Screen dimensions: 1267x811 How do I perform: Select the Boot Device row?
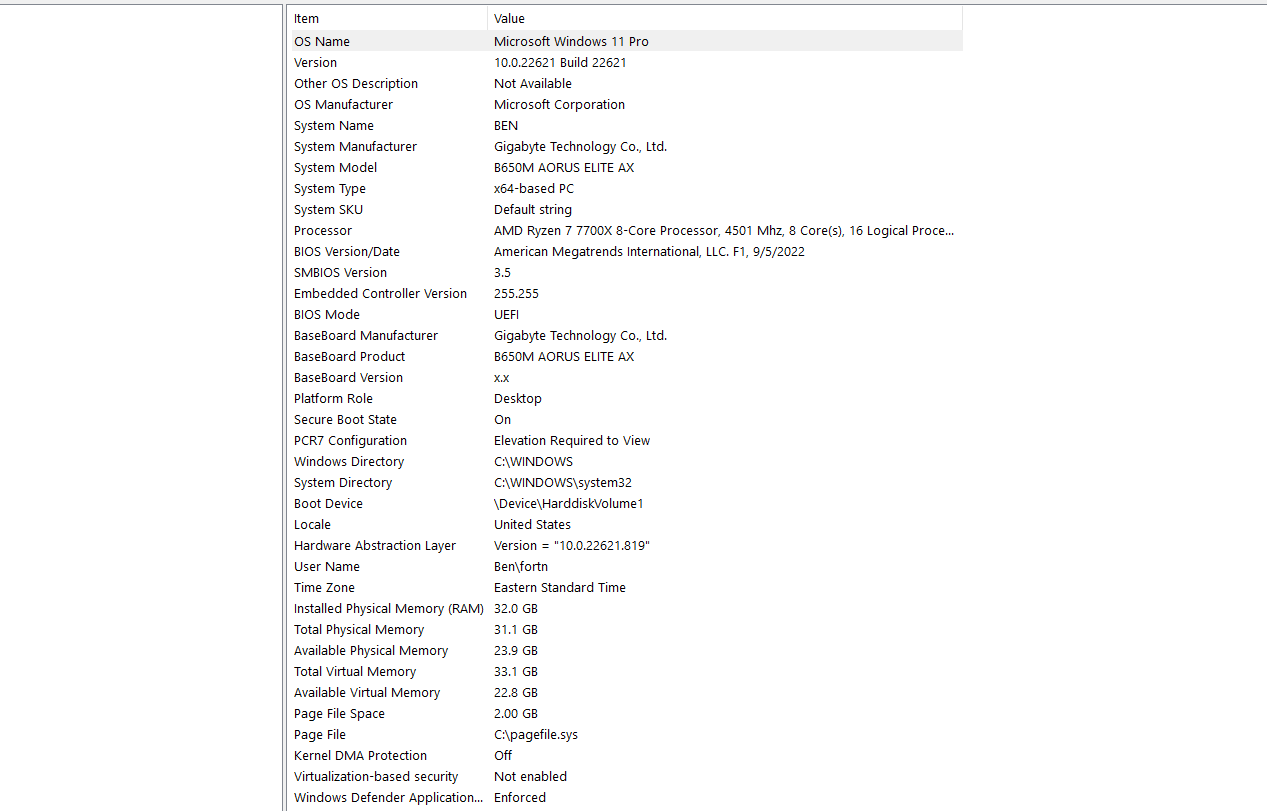pyautogui.click(x=626, y=503)
